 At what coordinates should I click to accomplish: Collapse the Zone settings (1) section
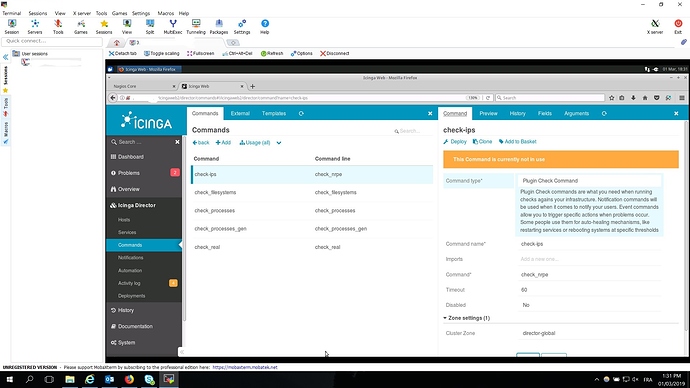tap(466, 318)
